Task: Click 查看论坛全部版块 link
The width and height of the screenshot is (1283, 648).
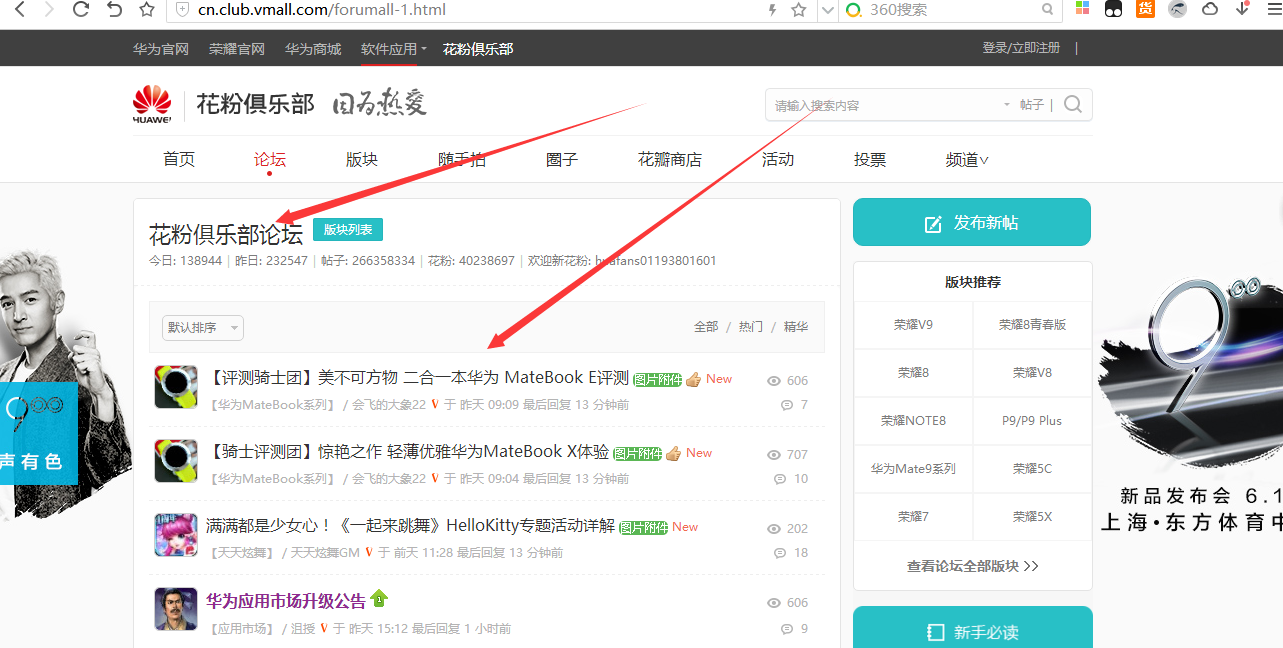Action: pyautogui.click(x=972, y=566)
